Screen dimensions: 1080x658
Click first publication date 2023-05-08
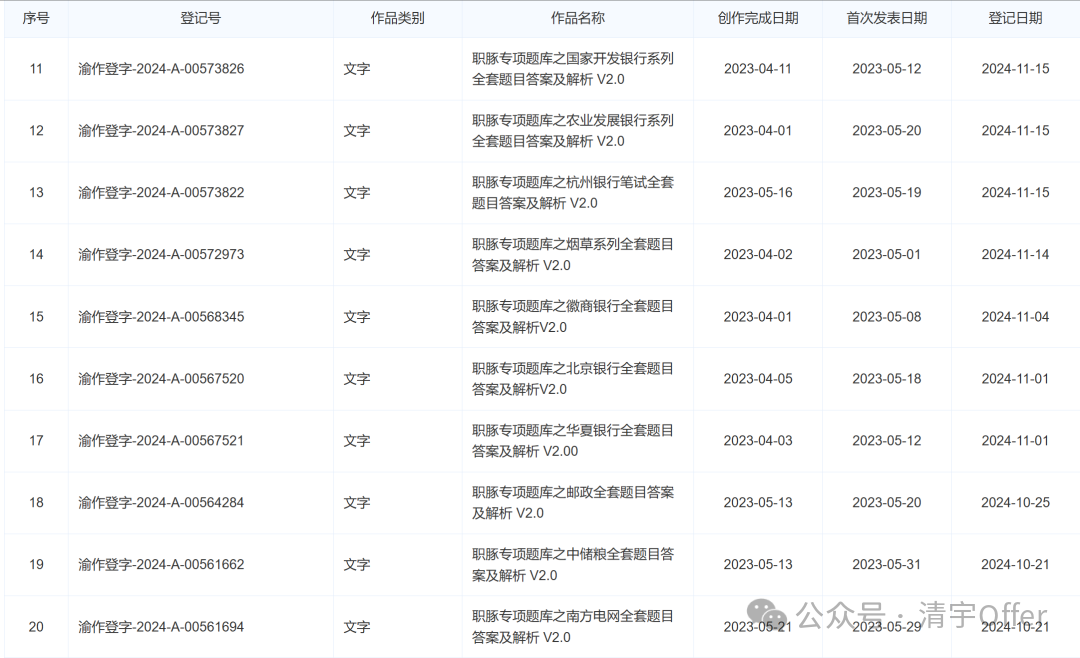click(886, 317)
